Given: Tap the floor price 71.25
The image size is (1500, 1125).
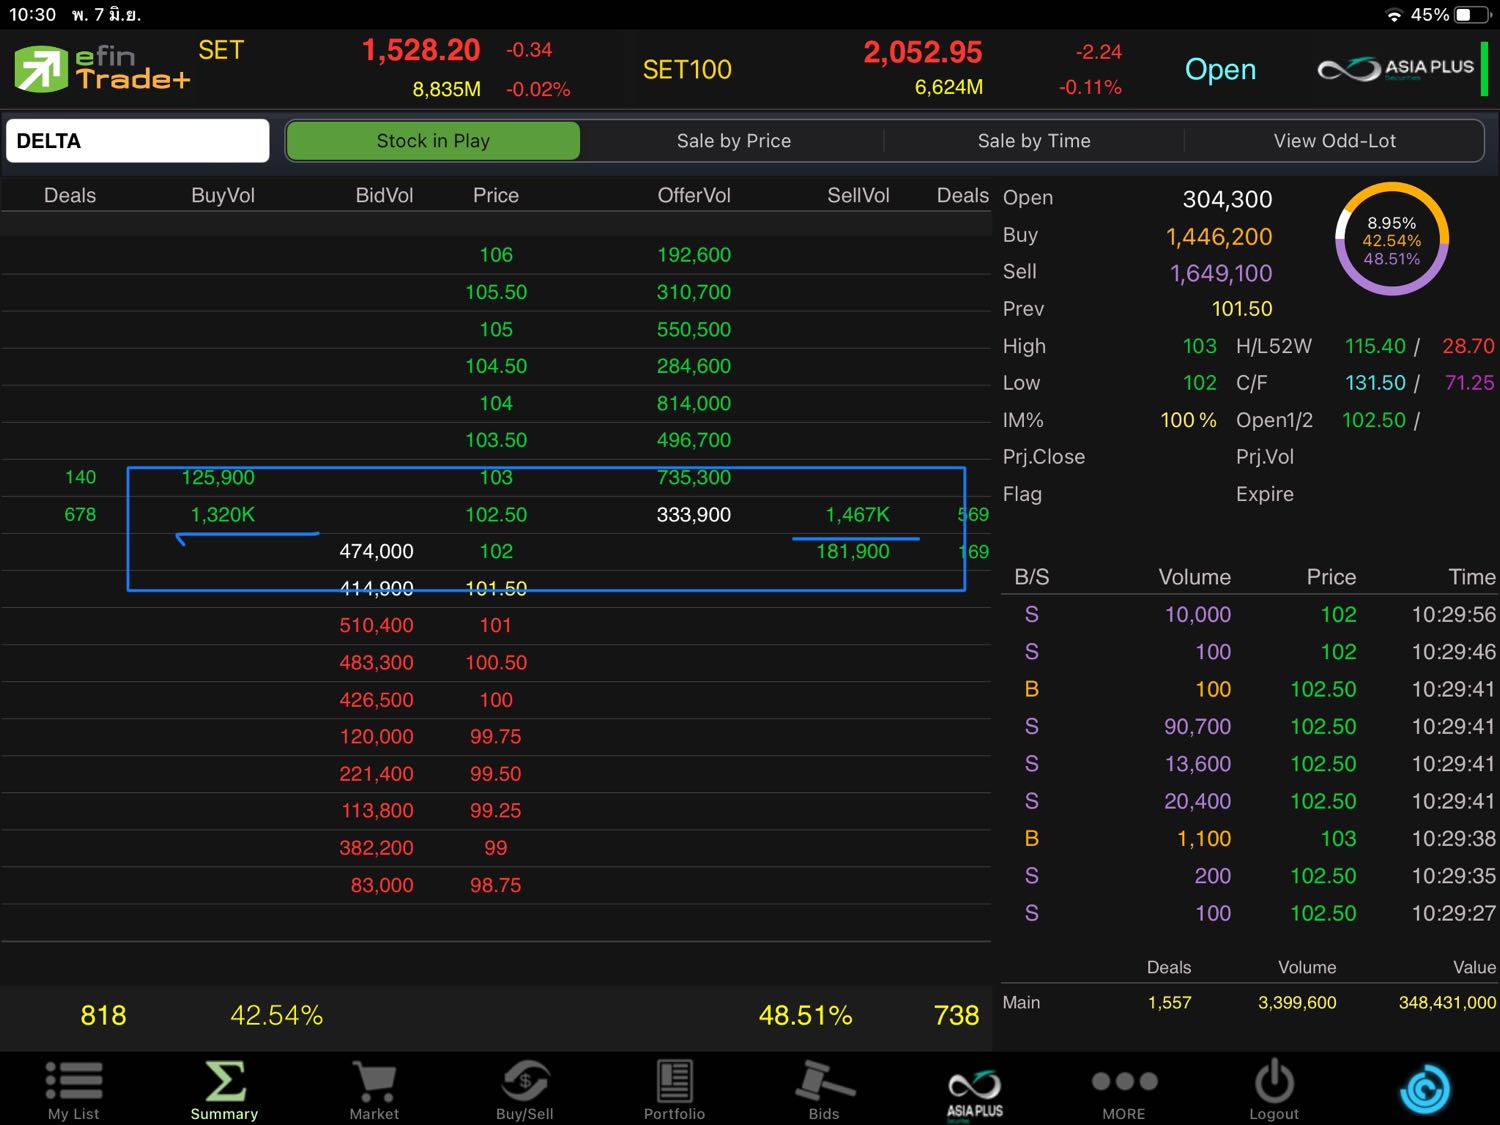Looking at the screenshot, I should coord(1469,383).
